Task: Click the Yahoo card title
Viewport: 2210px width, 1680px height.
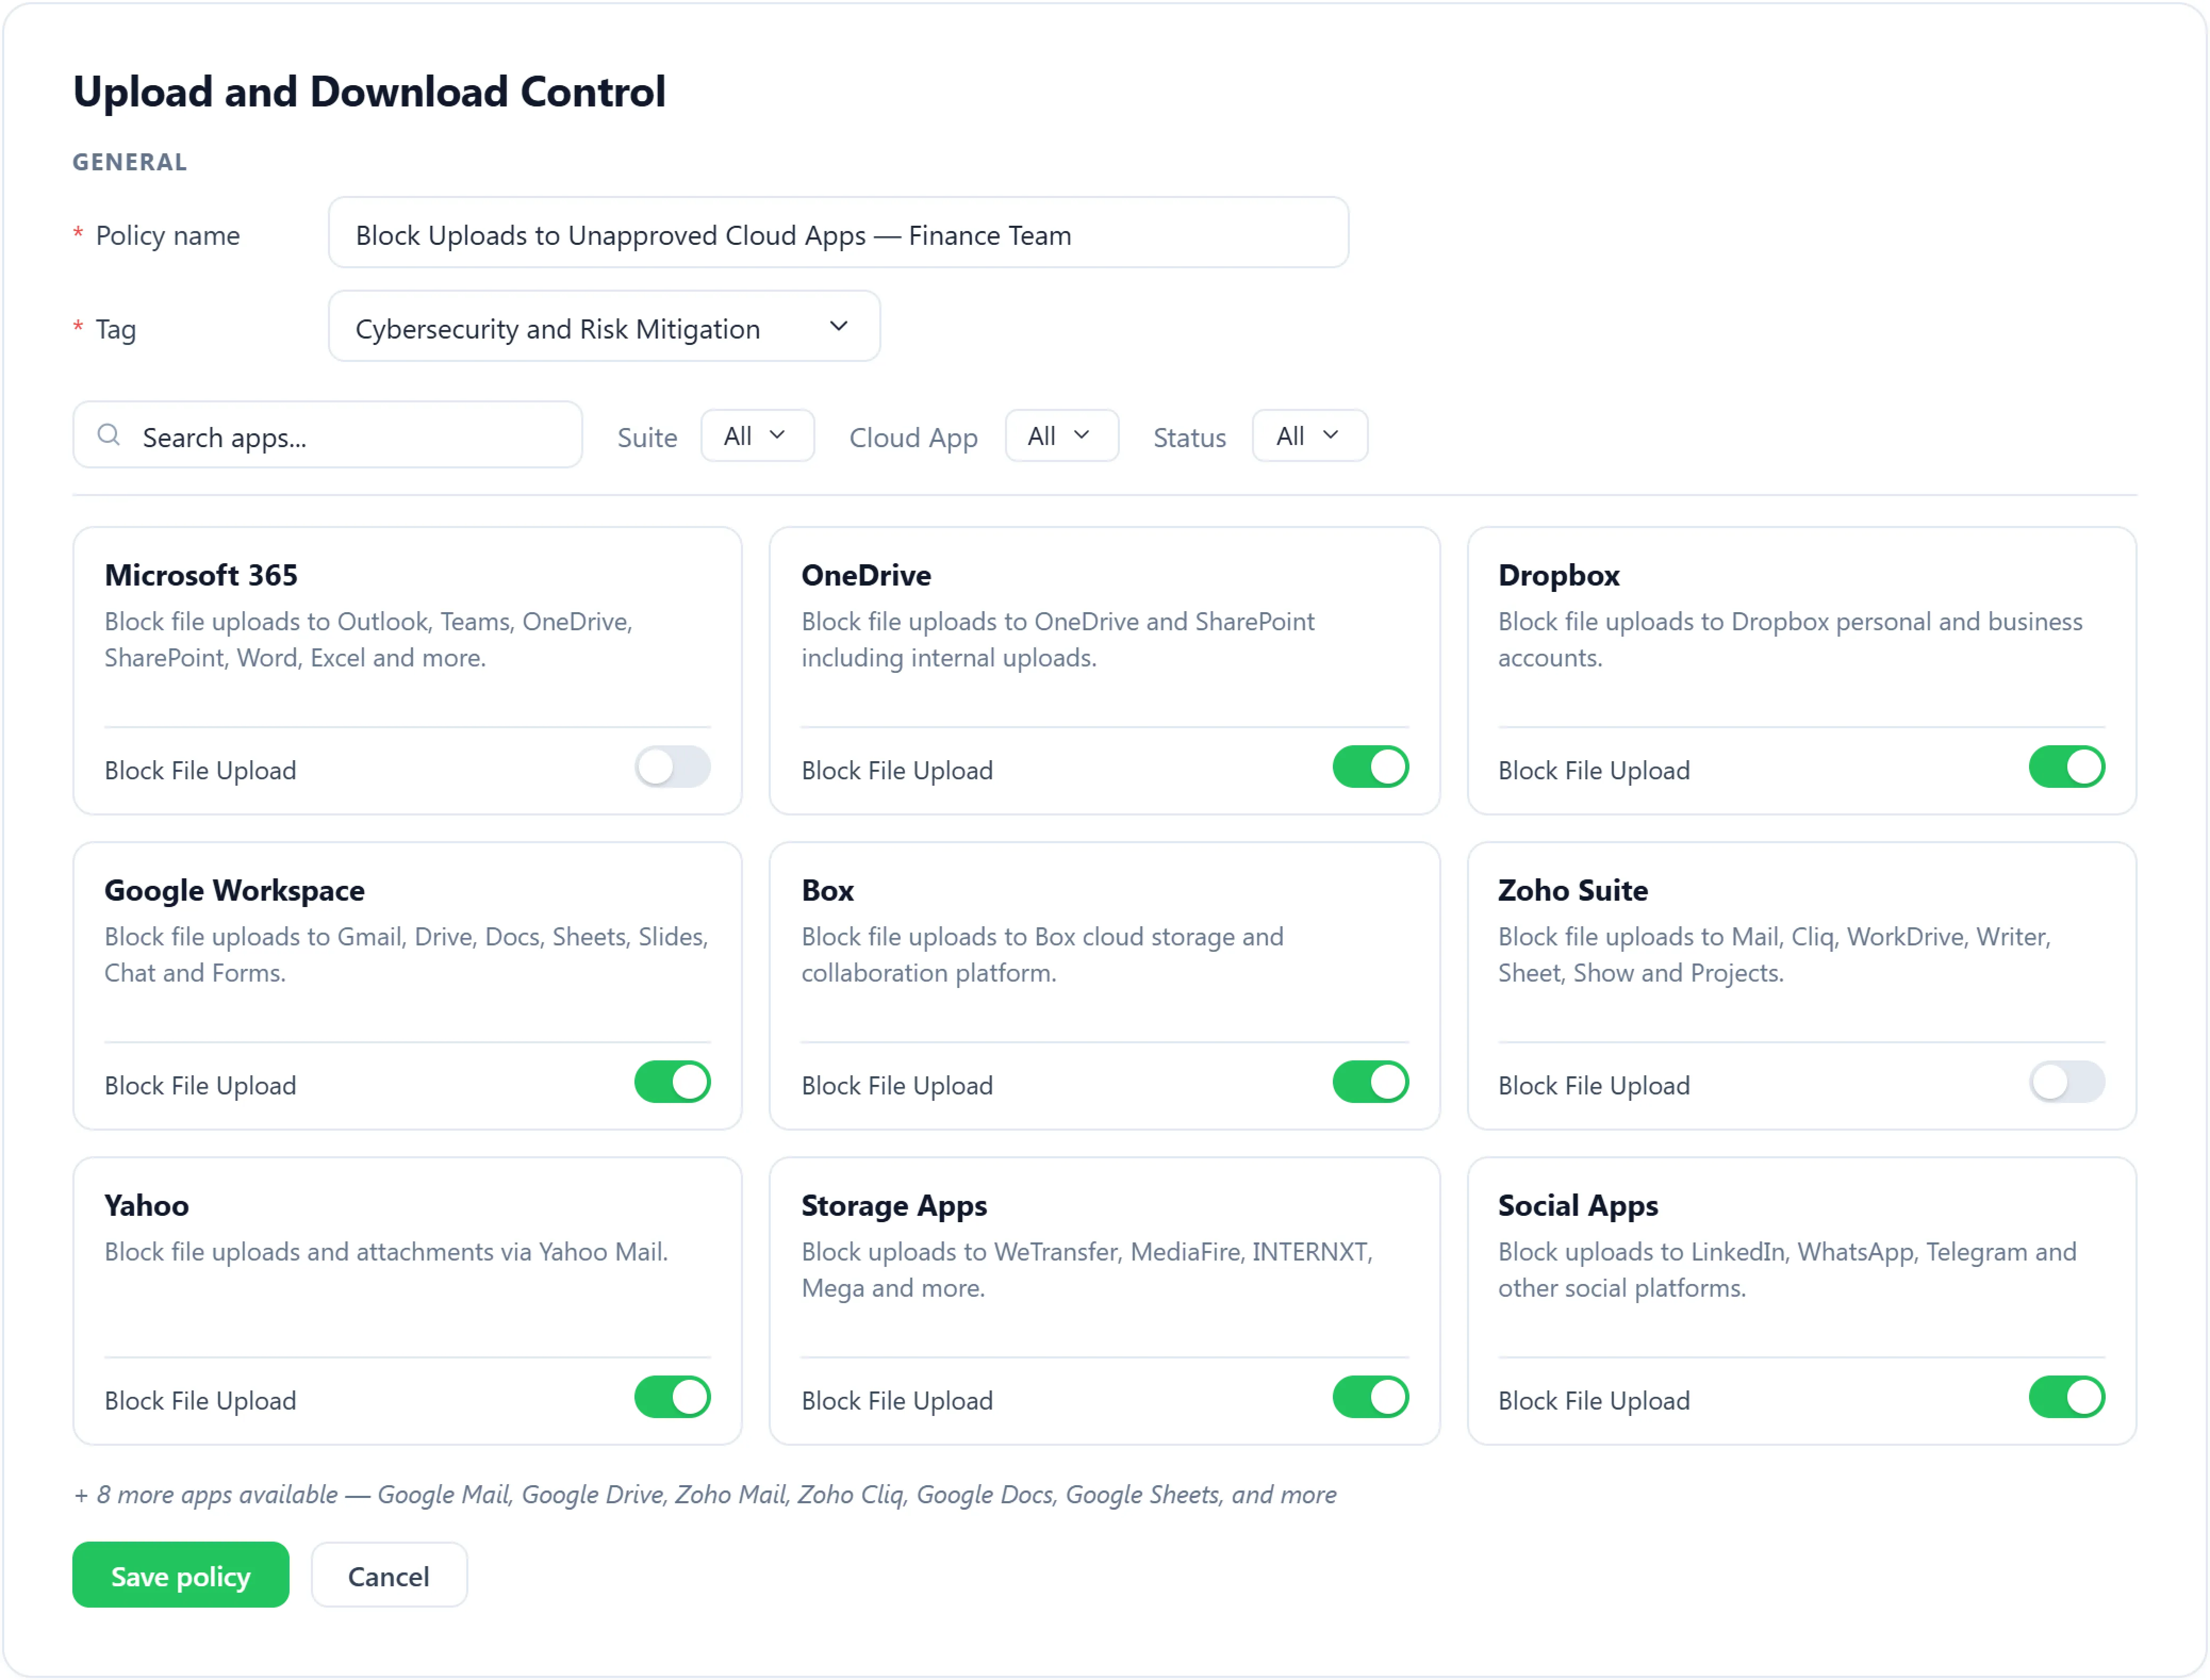Action: (x=147, y=1206)
